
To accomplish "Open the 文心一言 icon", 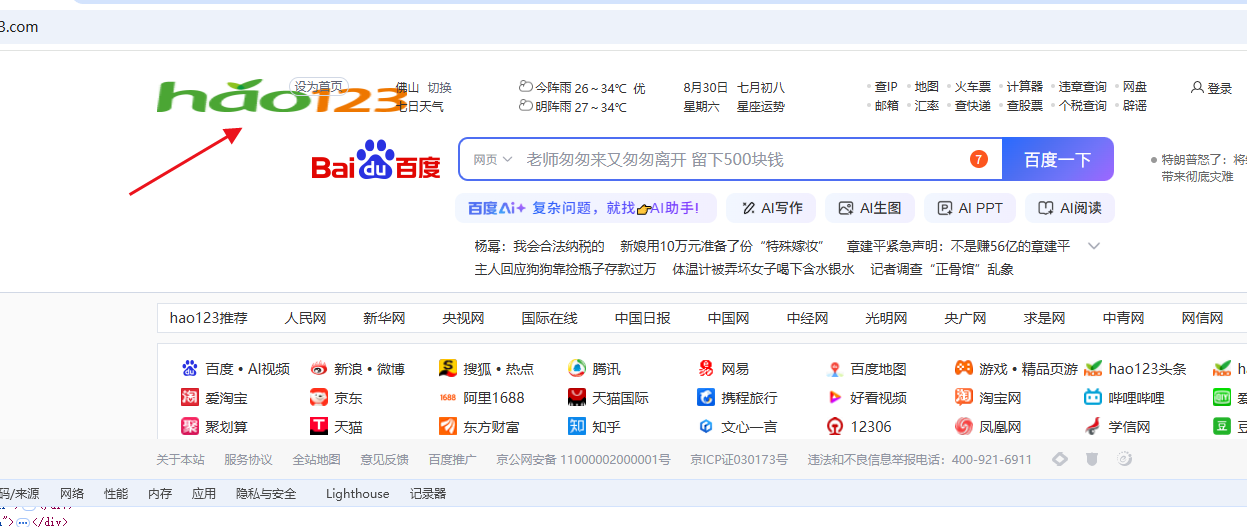I will [x=706, y=427].
